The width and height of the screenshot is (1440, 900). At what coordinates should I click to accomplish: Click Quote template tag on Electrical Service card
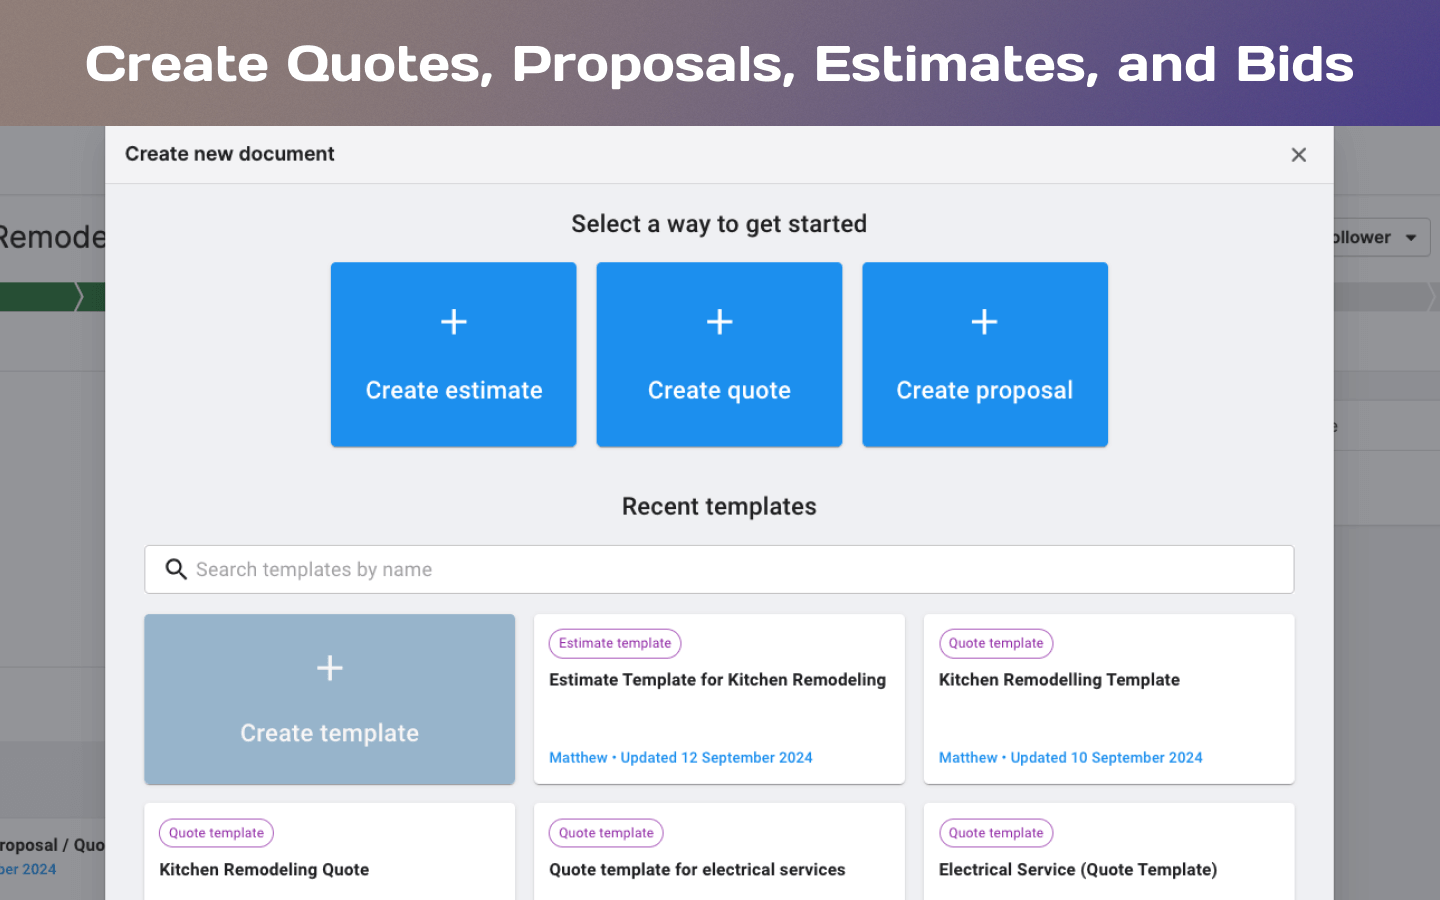(x=996, y=833)
